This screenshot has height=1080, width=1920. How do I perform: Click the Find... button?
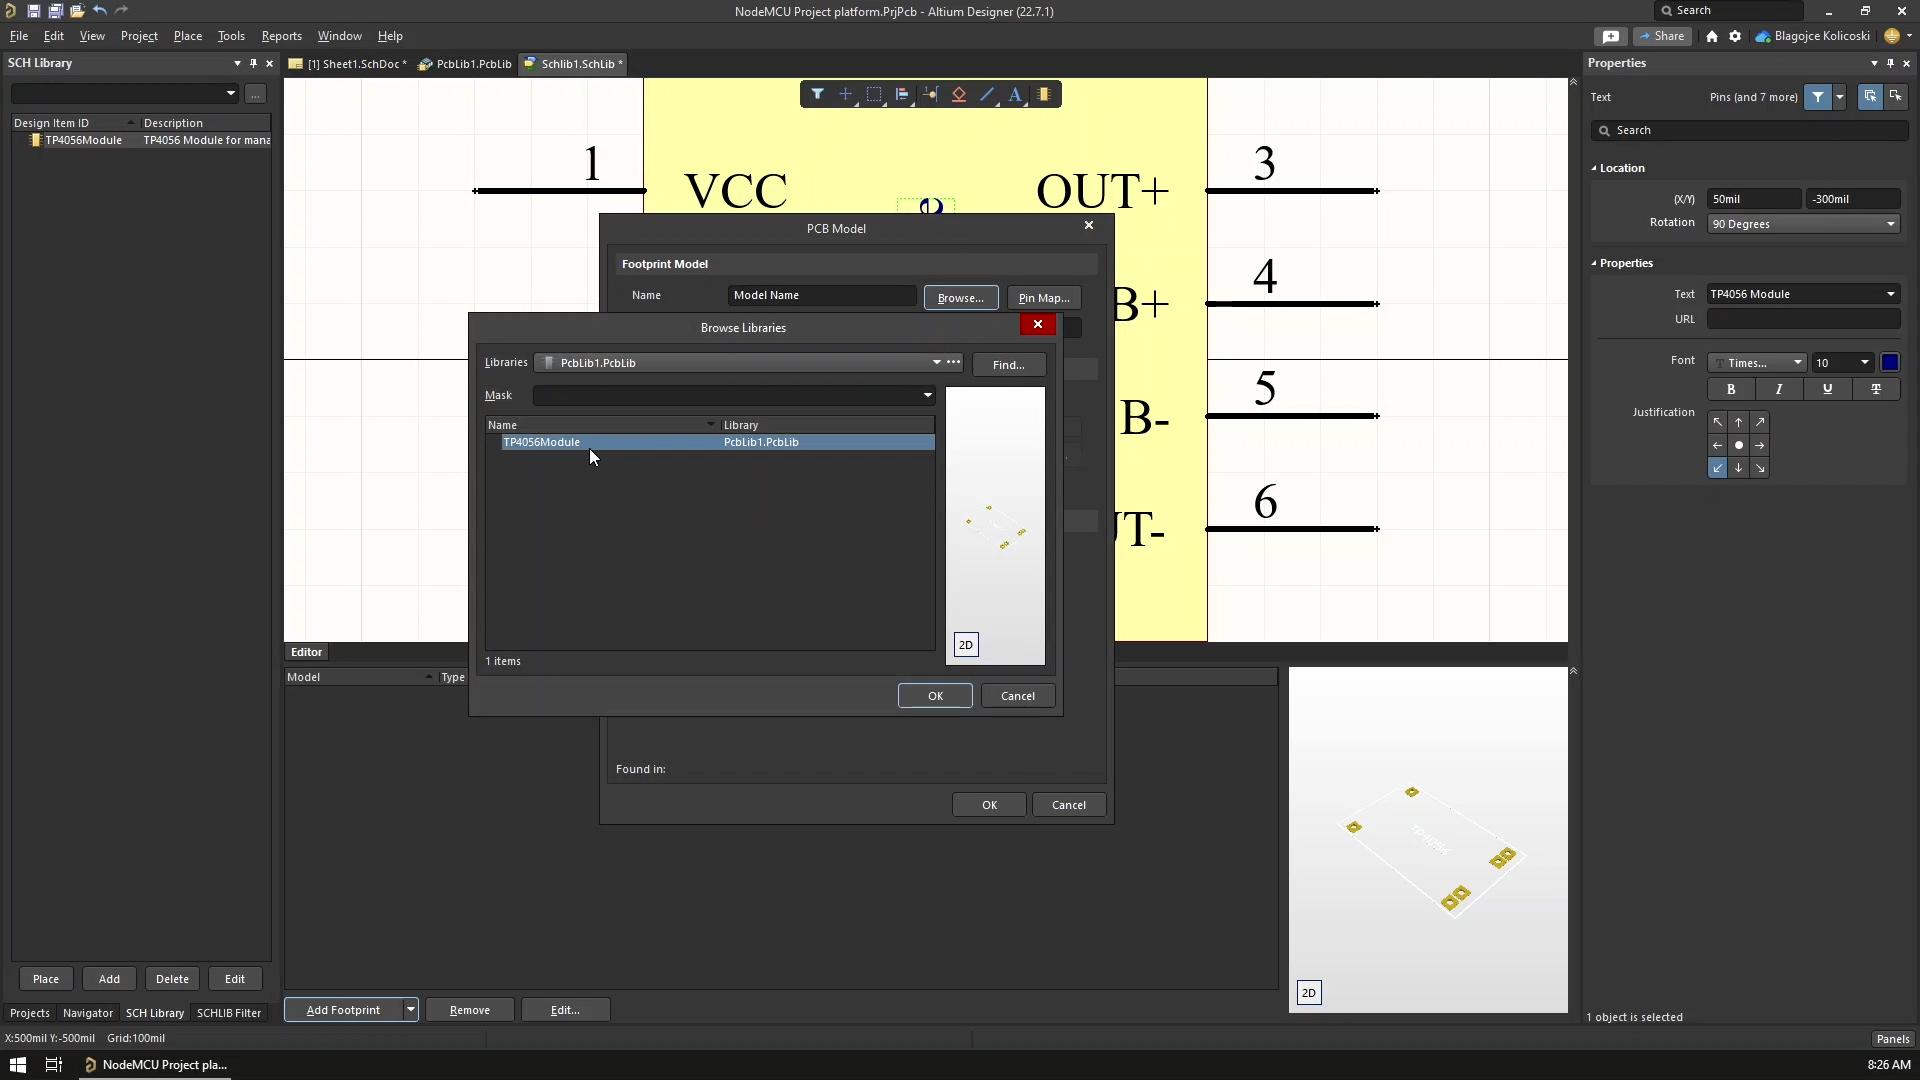coord(1008,365)
